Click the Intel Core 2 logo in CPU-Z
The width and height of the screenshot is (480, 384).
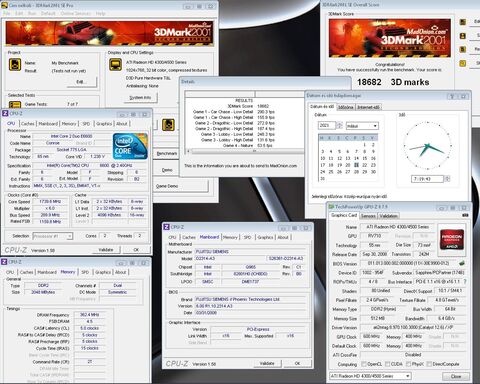click(130, 146)
